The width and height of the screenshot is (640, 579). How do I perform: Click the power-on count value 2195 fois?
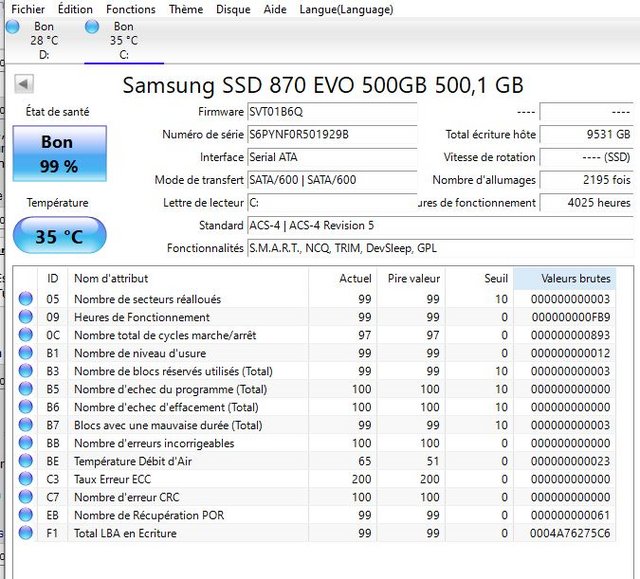(x=587, y=180)
